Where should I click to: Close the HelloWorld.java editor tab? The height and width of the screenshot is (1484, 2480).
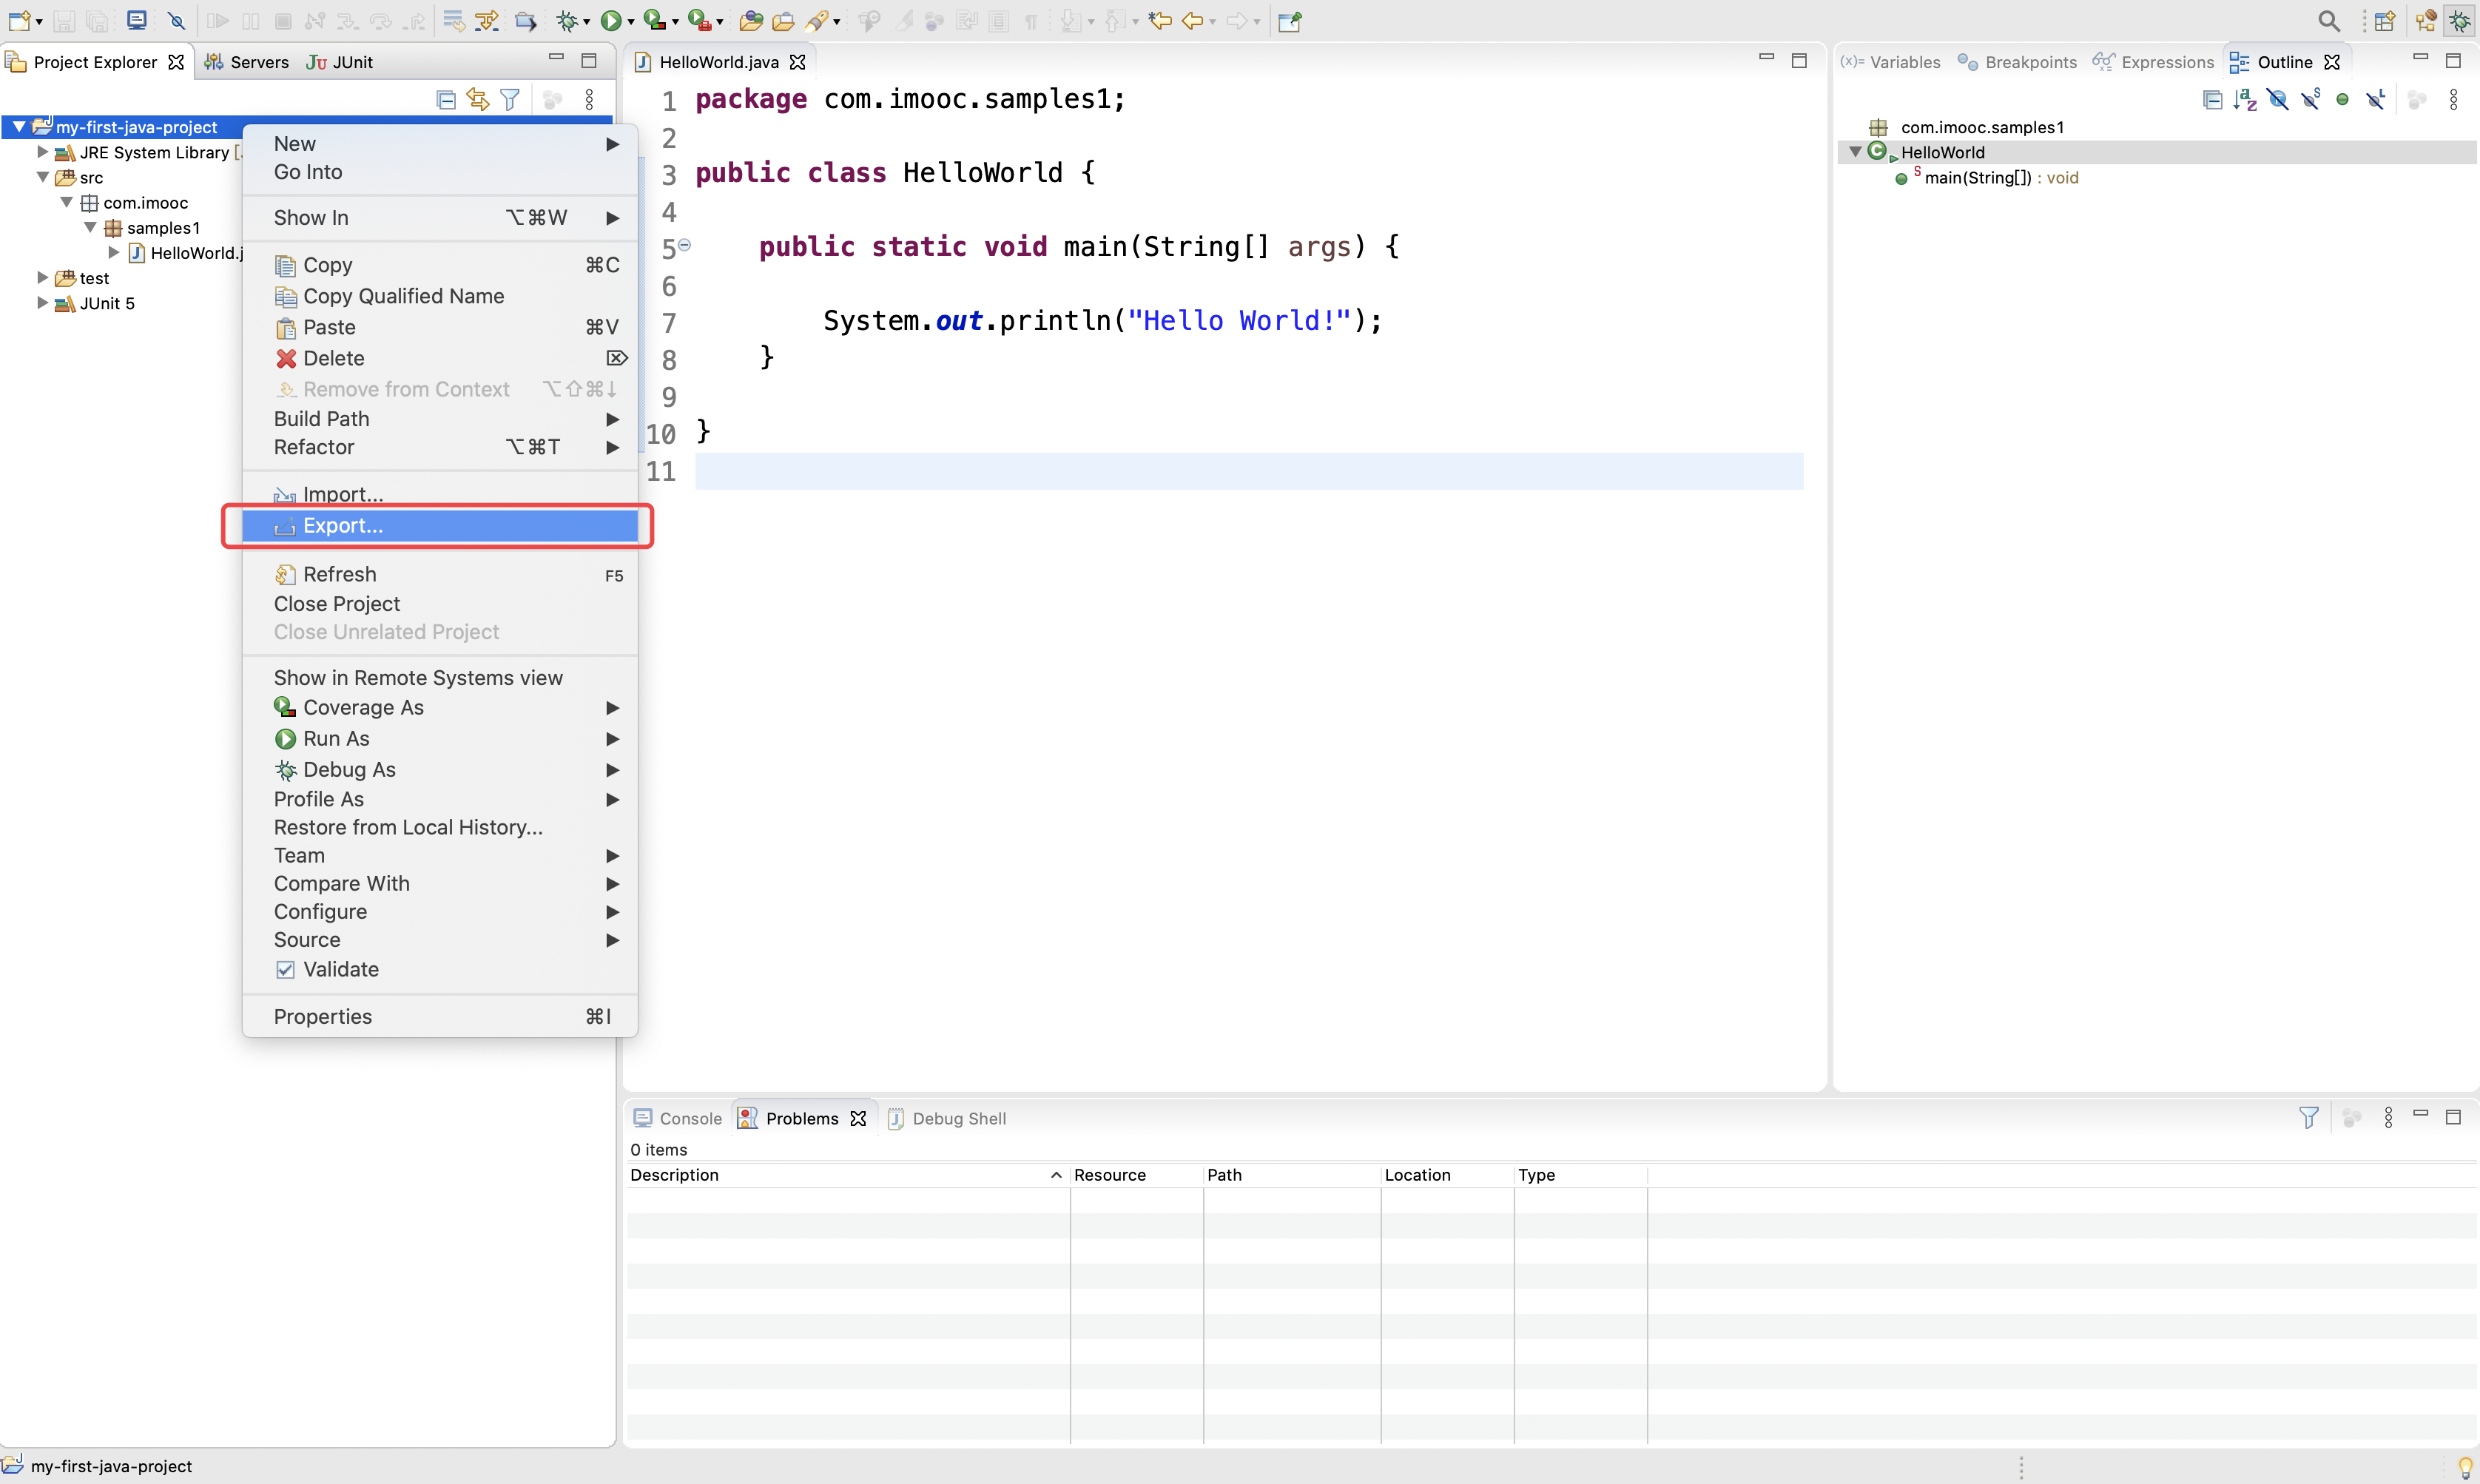tap(797, 62)
